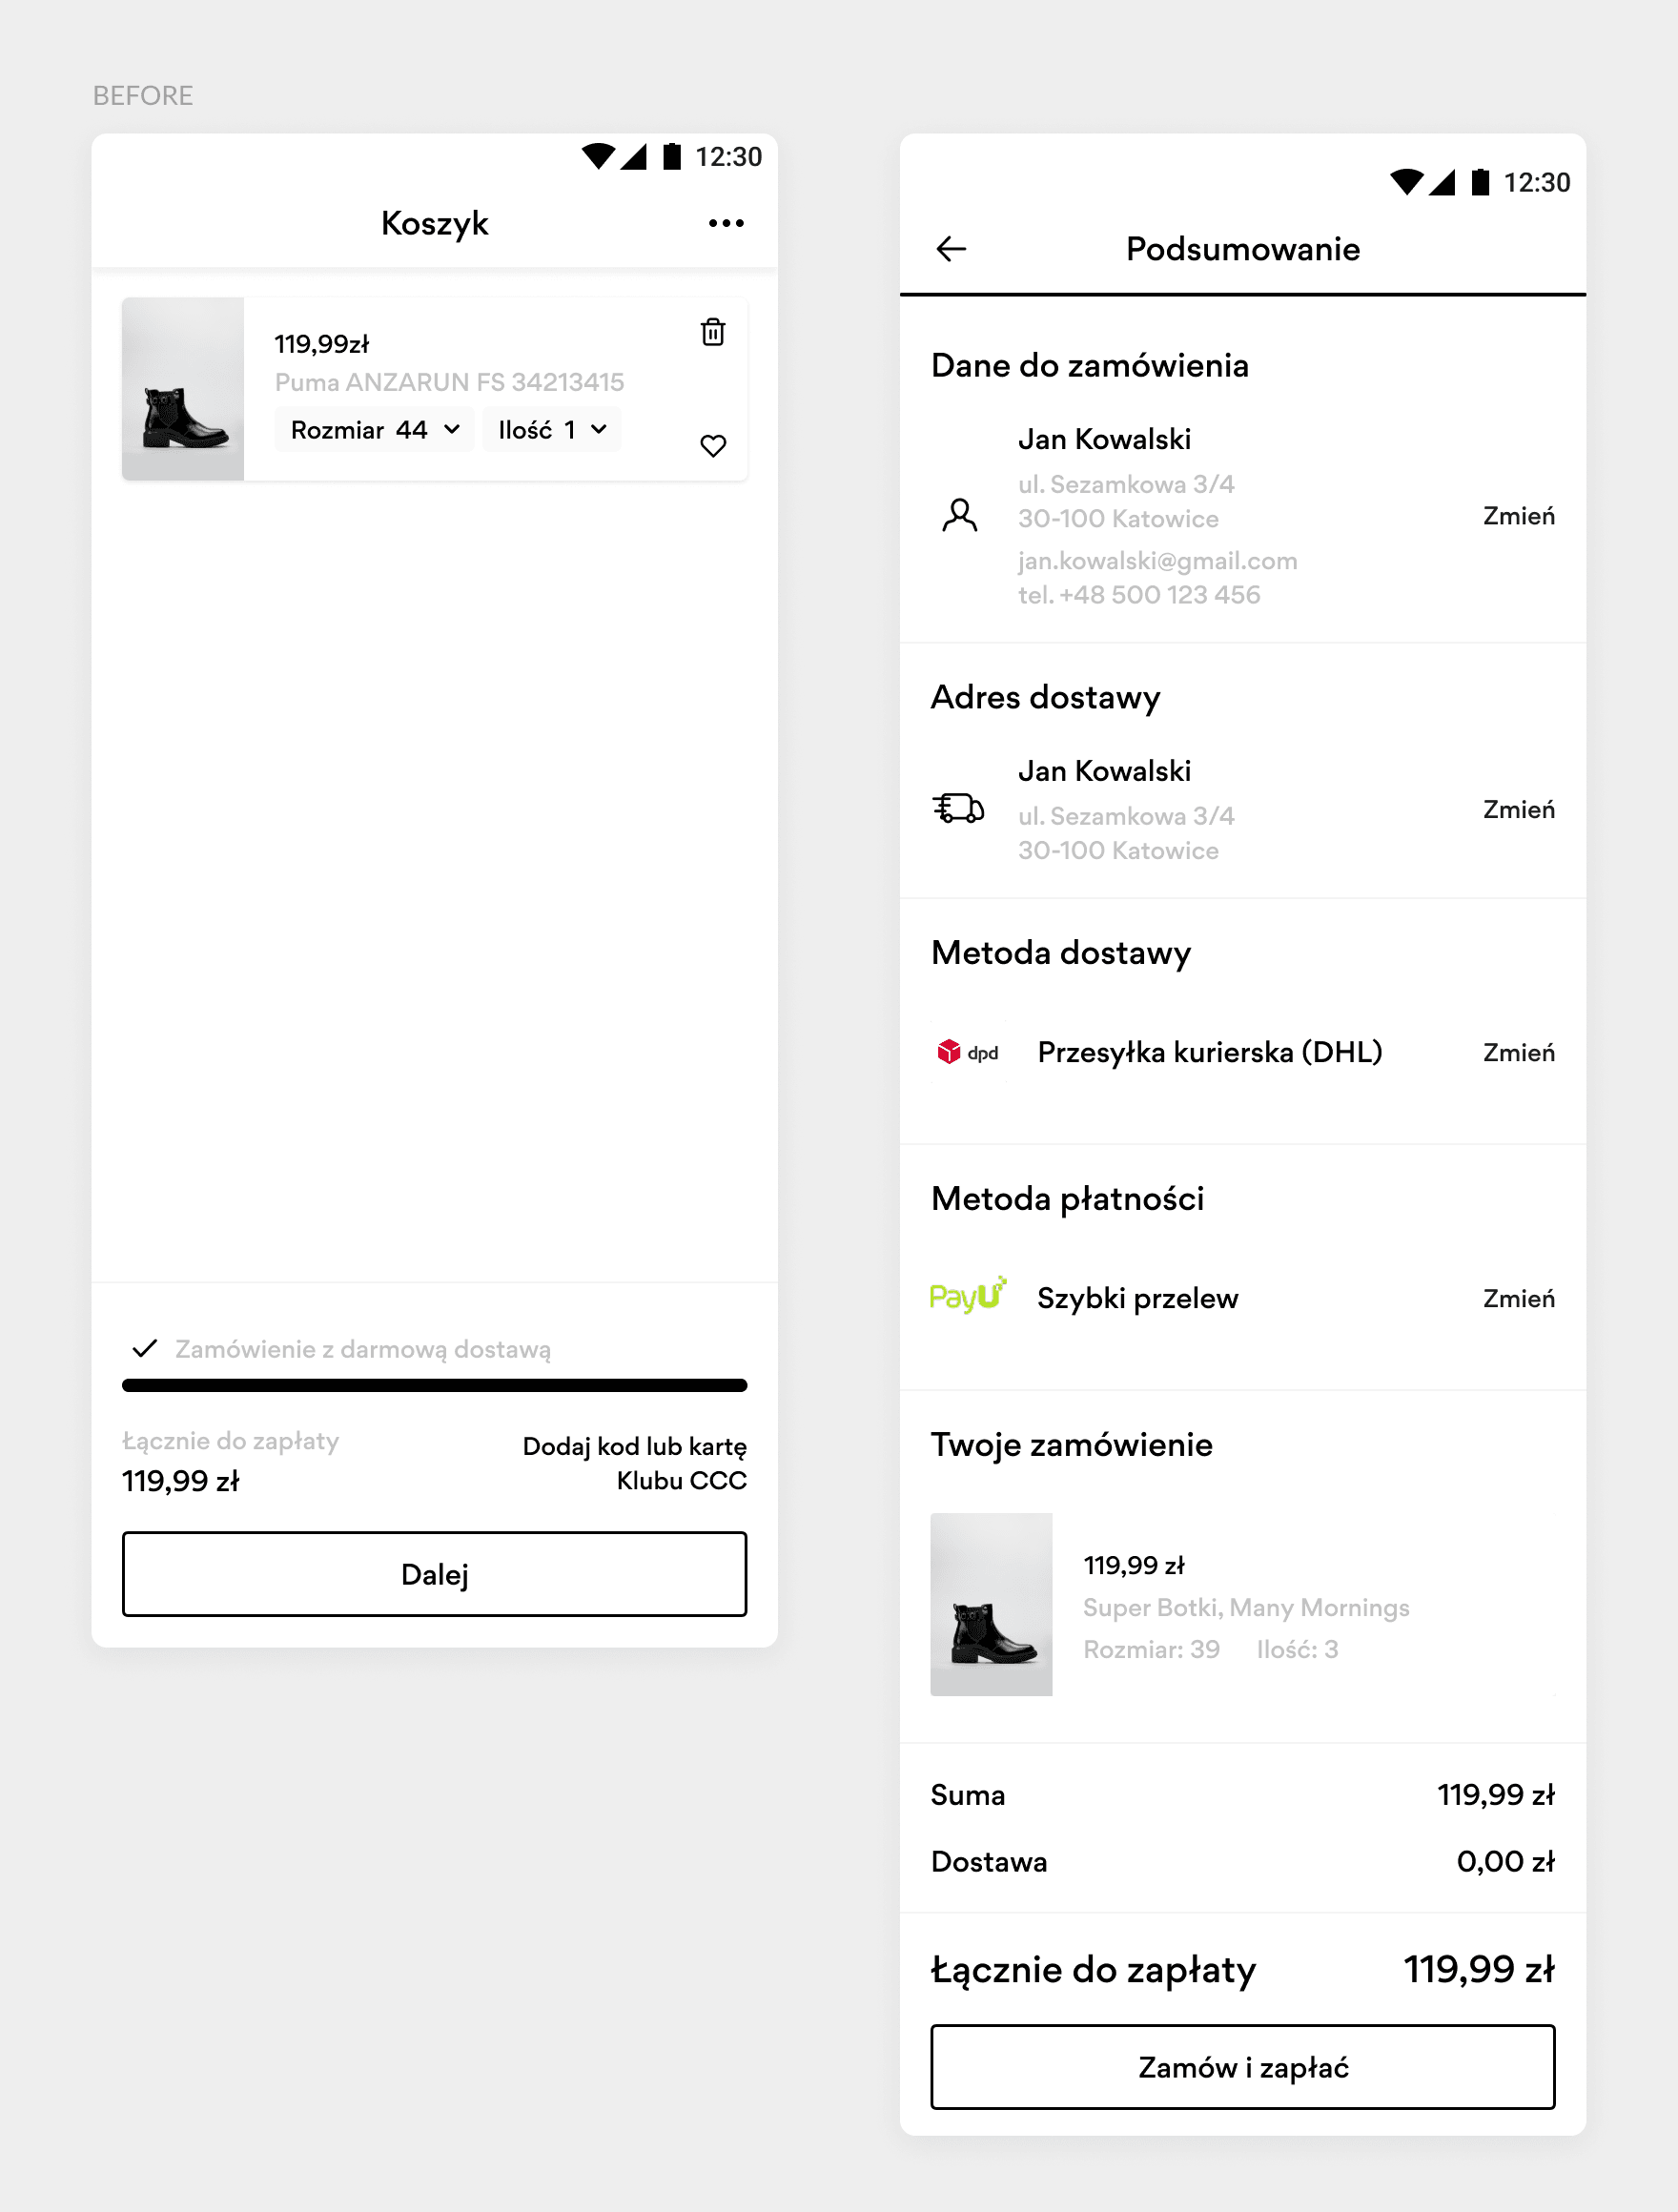Viewport: 1678px width, 2212px height.
Task: Click the delivery truck icon
Action: tap(958, 808)
